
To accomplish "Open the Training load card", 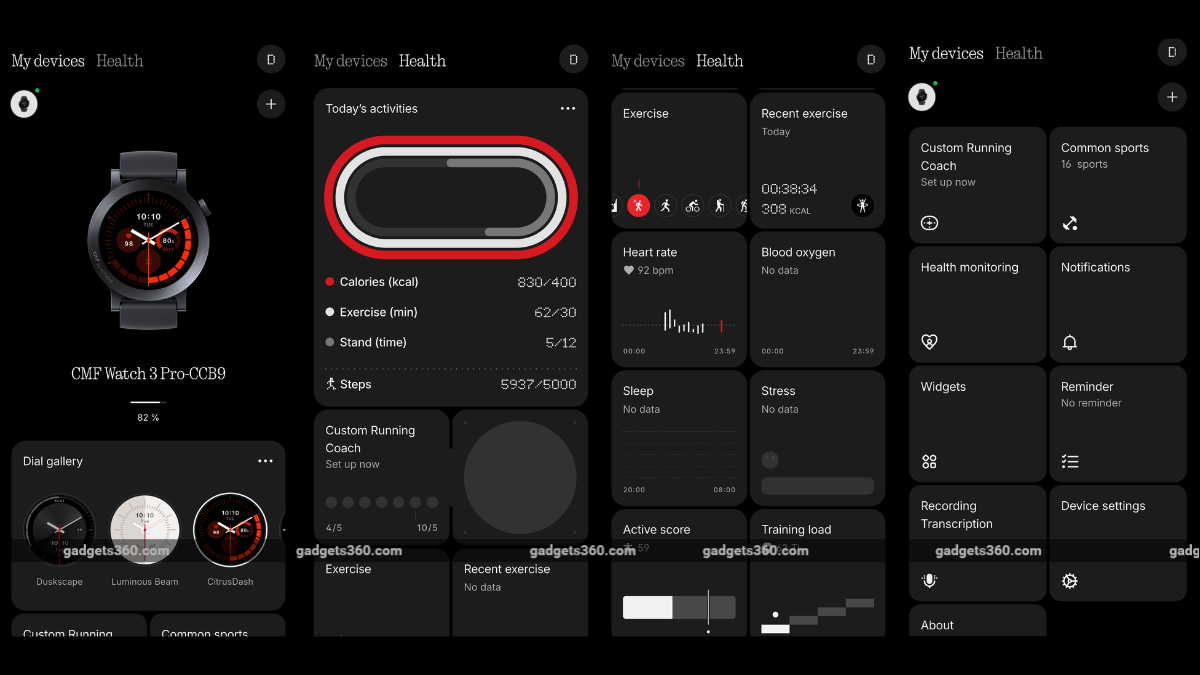I will pos(817,573).
